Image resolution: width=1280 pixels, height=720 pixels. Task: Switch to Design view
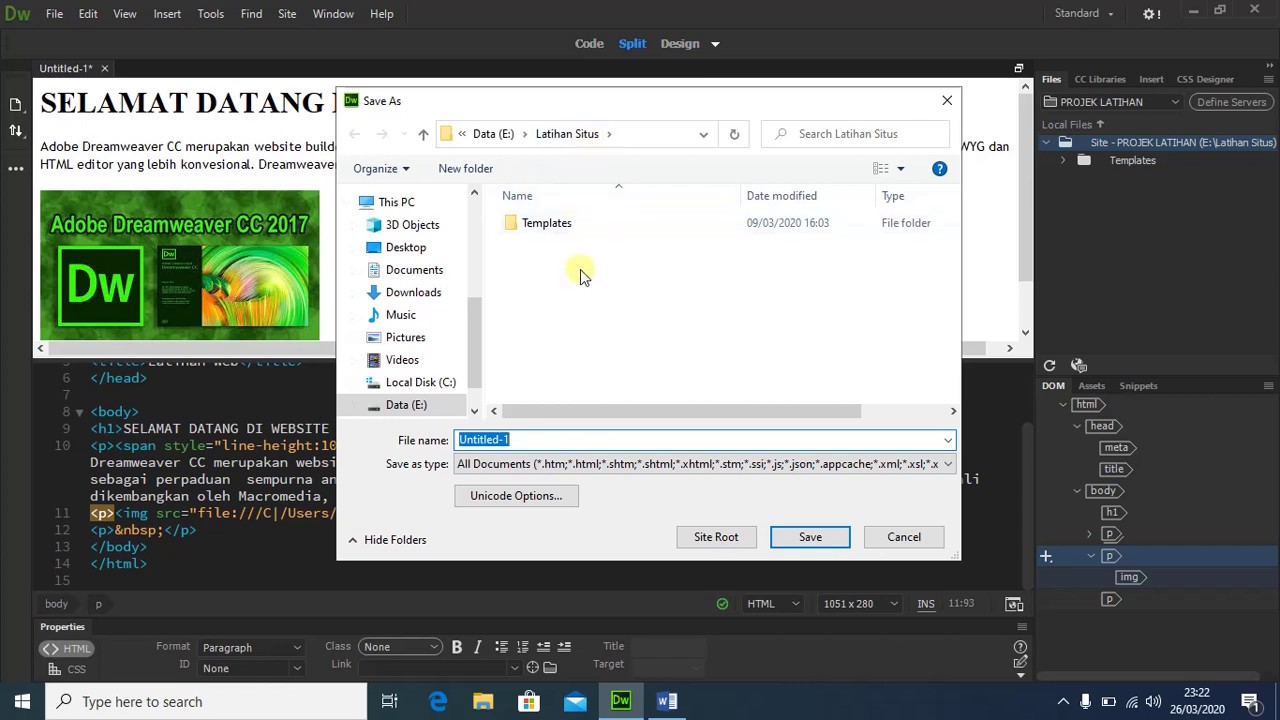click(680, 44)
